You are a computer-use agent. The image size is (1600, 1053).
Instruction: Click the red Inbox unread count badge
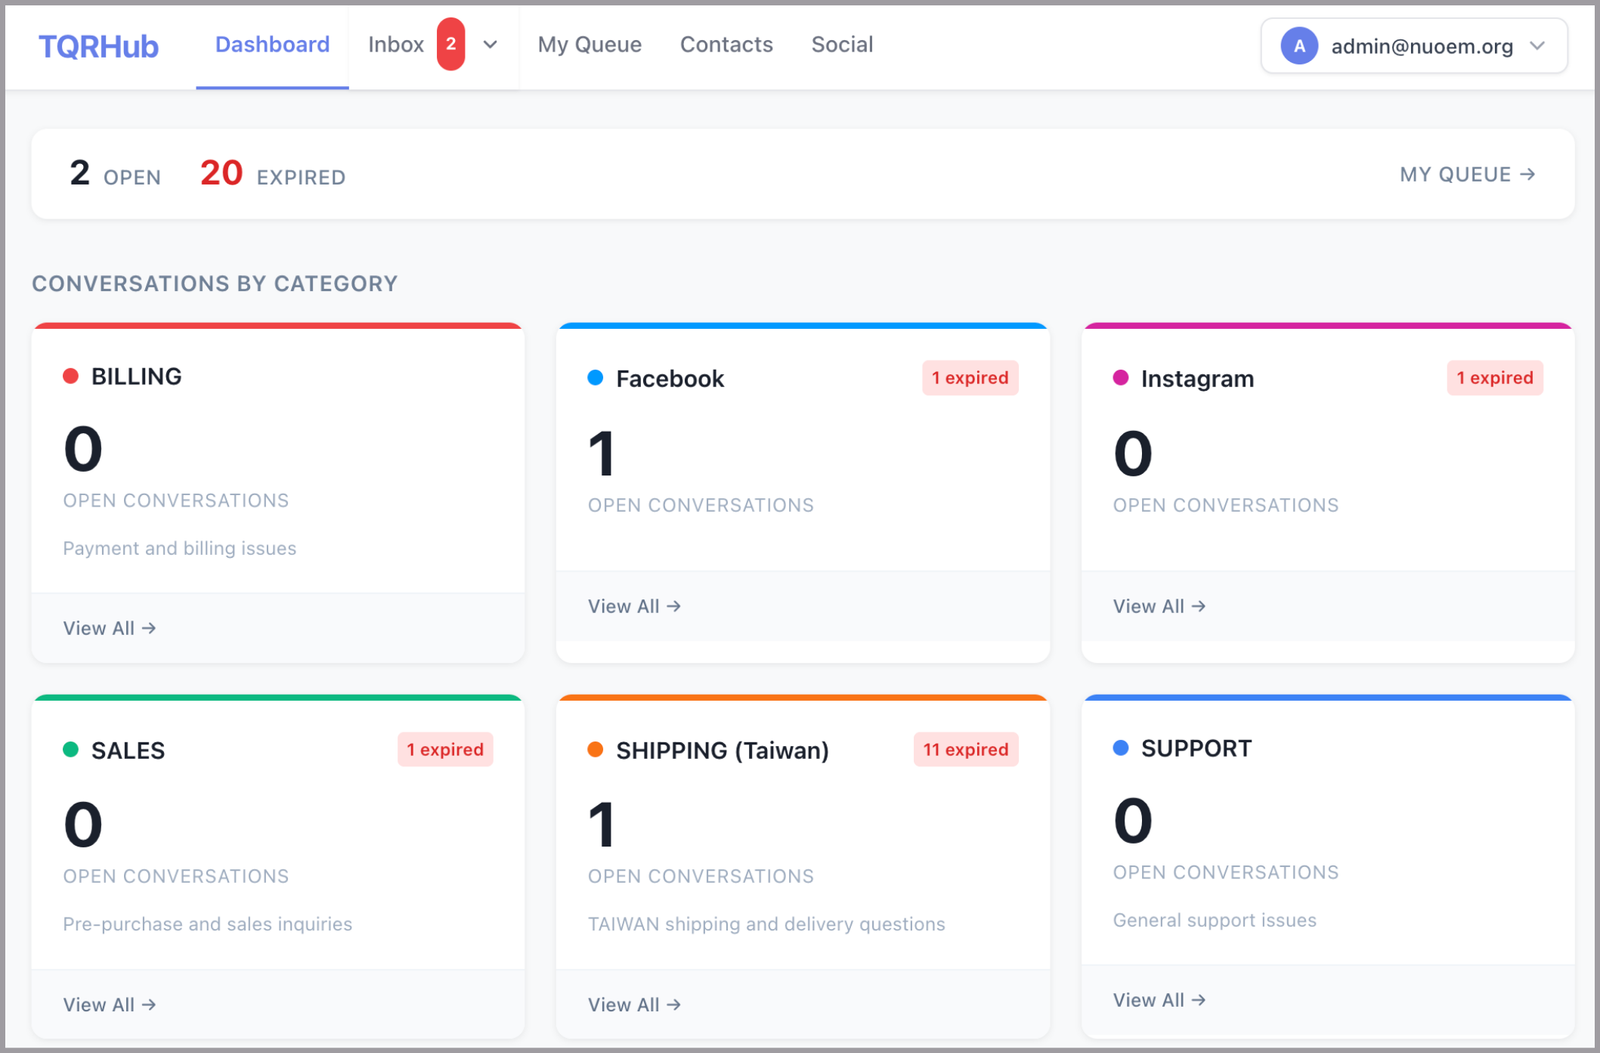click(x=451, y=44)
